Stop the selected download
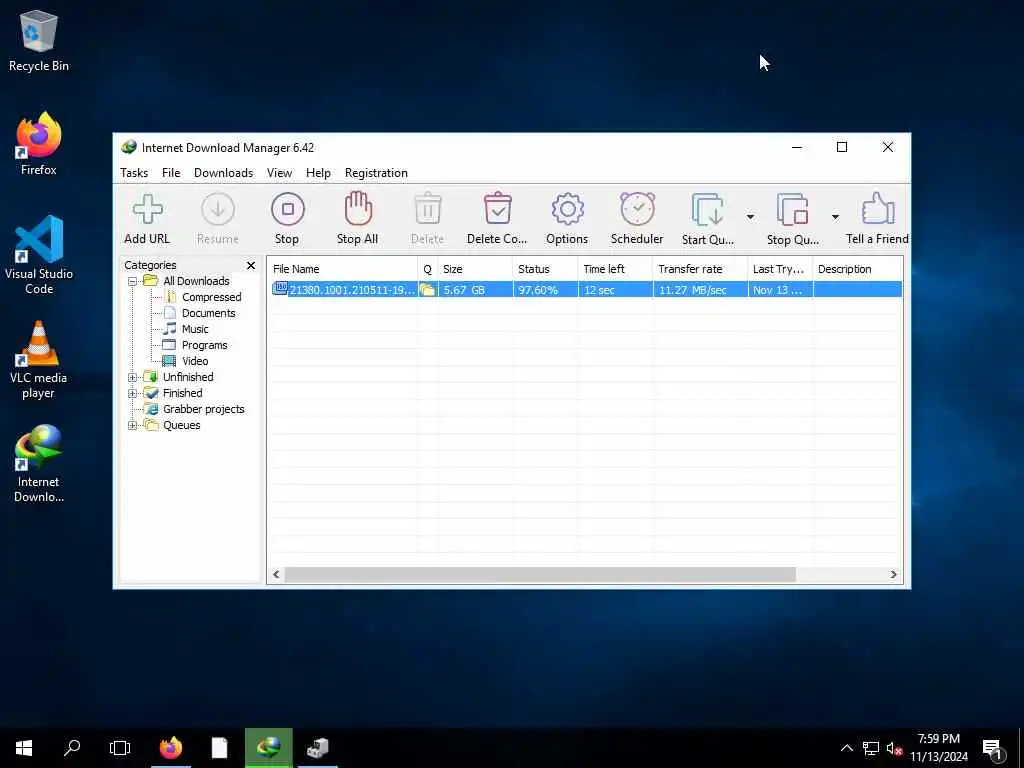Viewport: 1024px width, 768px height. point(287,210)
